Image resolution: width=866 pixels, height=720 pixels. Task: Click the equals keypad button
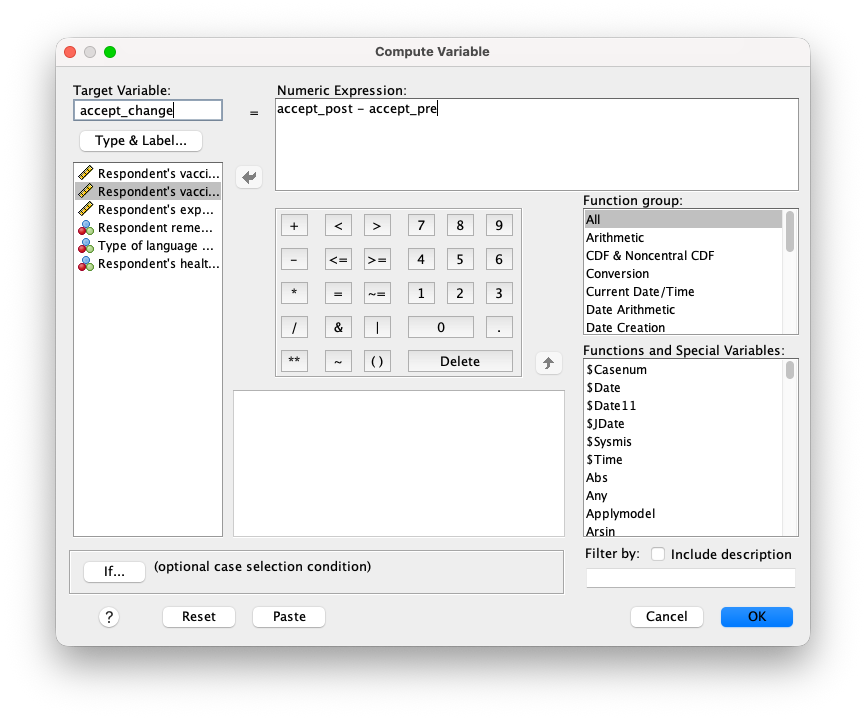[x=338, y=293]
